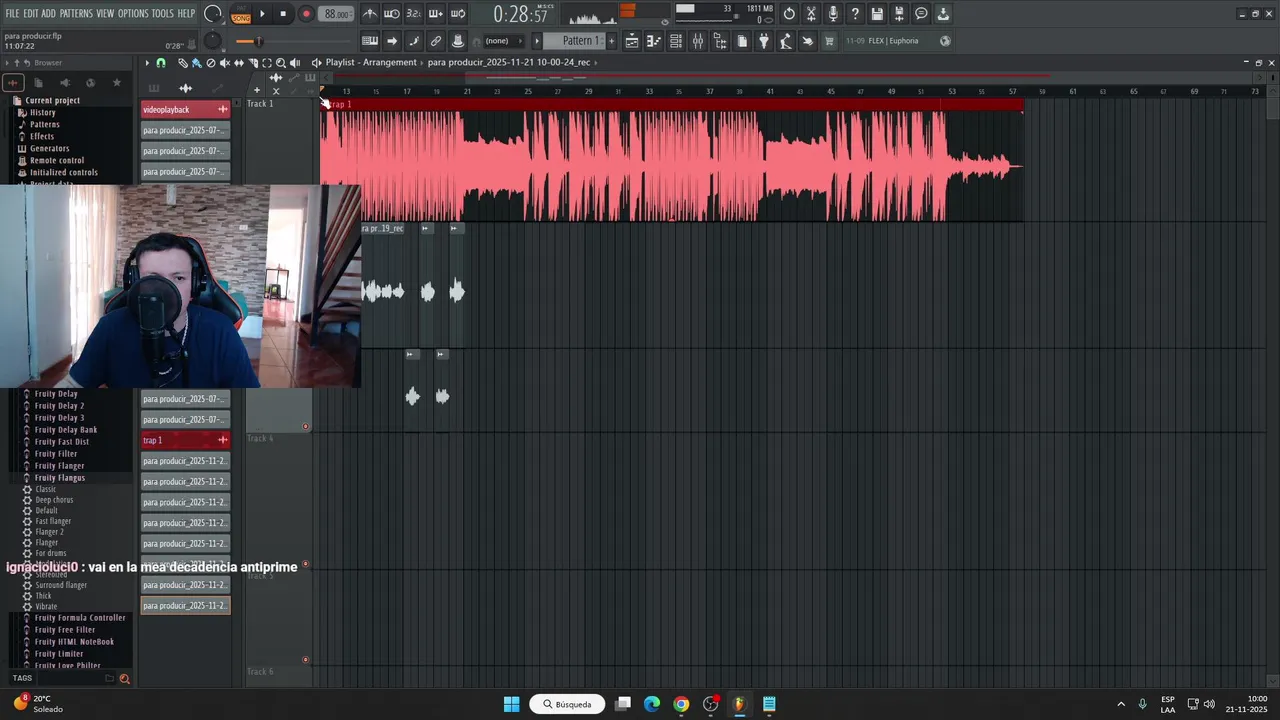This screenshot has width=1280, height=720.
Task: Click Windows Start button on taskbar
Action: [x=511, y=704]
